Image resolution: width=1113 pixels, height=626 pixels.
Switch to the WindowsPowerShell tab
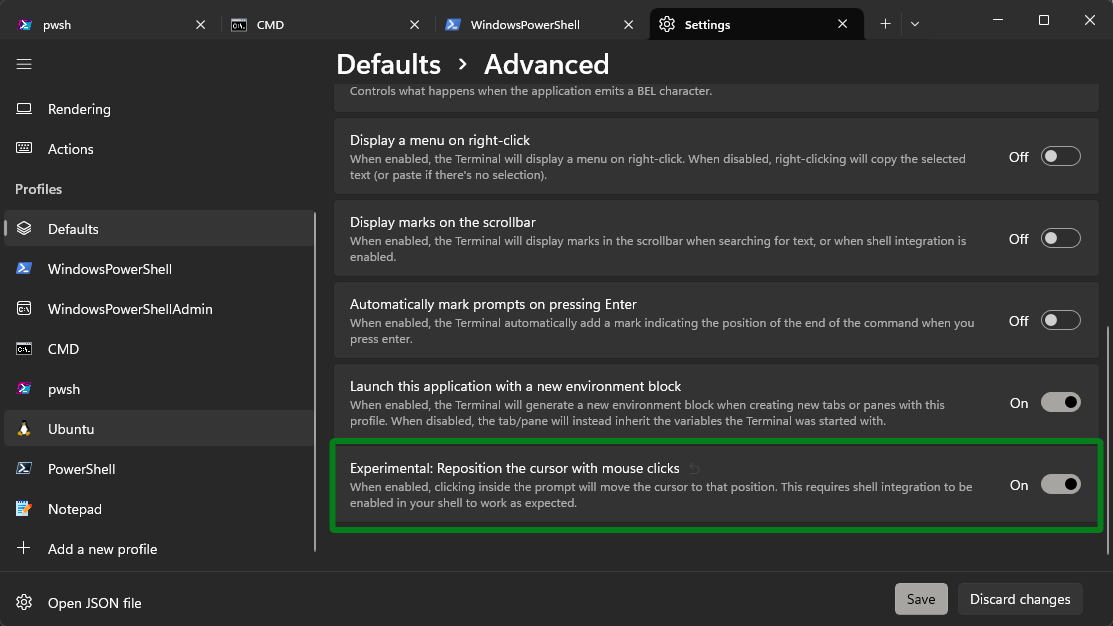540,25
